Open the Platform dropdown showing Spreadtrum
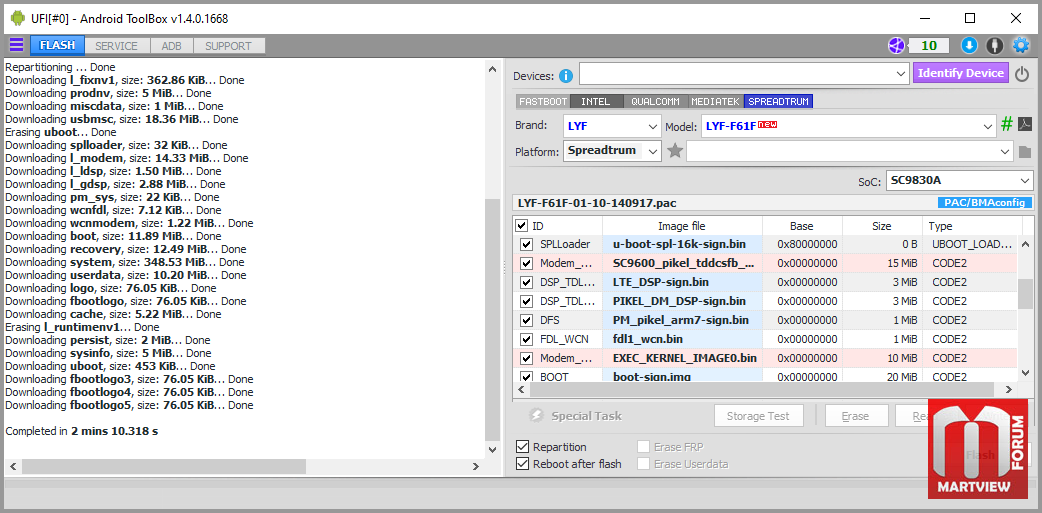The height and width of the screenshot is (513, 1042). (x=612, y=151)
